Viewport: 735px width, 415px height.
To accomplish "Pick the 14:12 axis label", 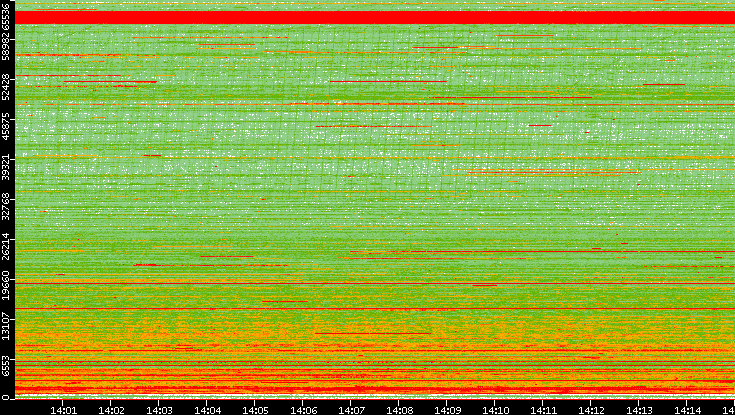I will pos(591,410).
